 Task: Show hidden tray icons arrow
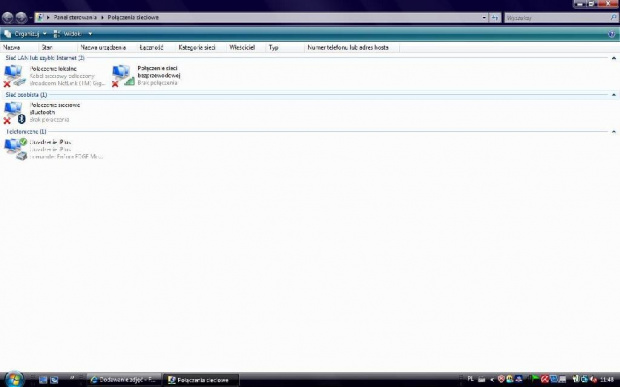(492, 379)
